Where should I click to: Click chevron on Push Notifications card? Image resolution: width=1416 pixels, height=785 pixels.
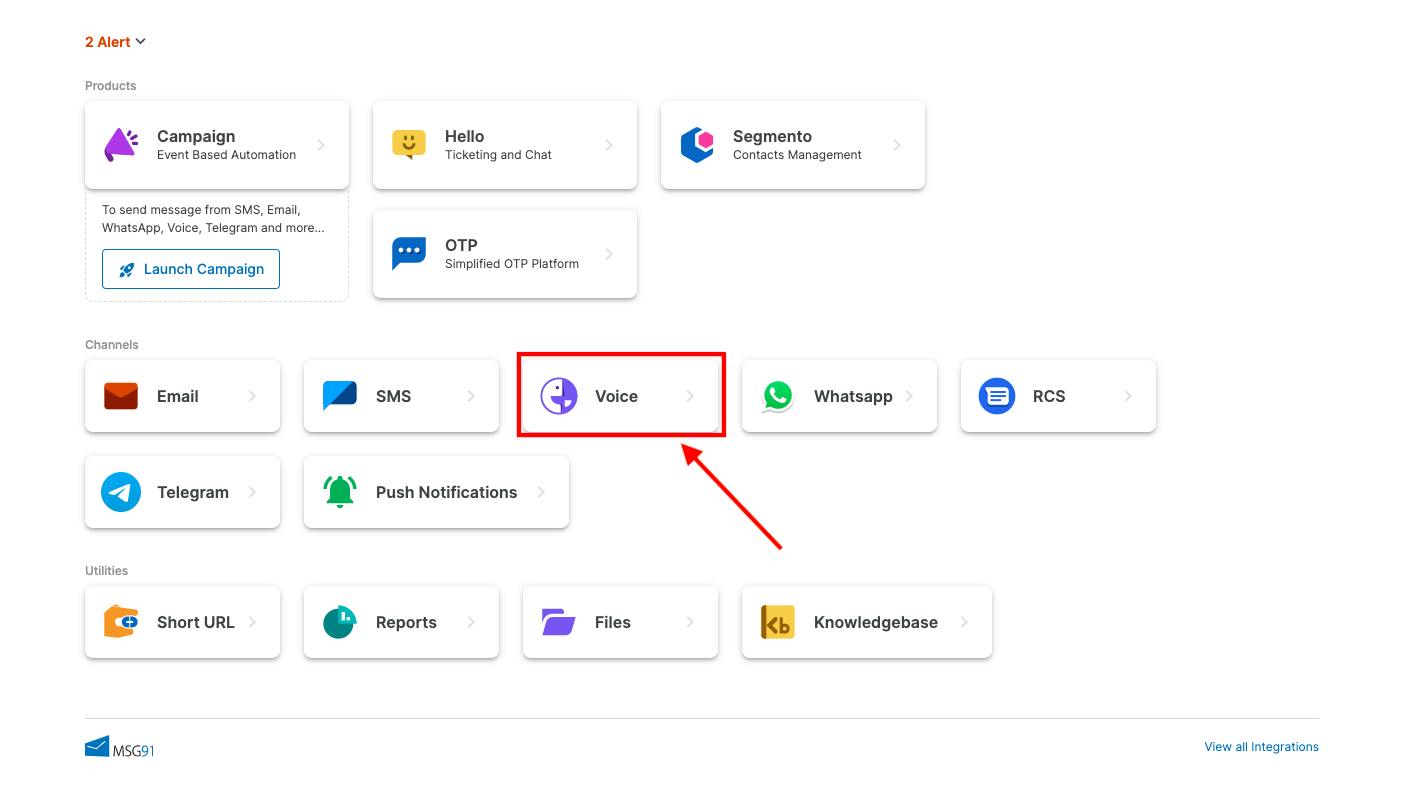coord(541,492)
